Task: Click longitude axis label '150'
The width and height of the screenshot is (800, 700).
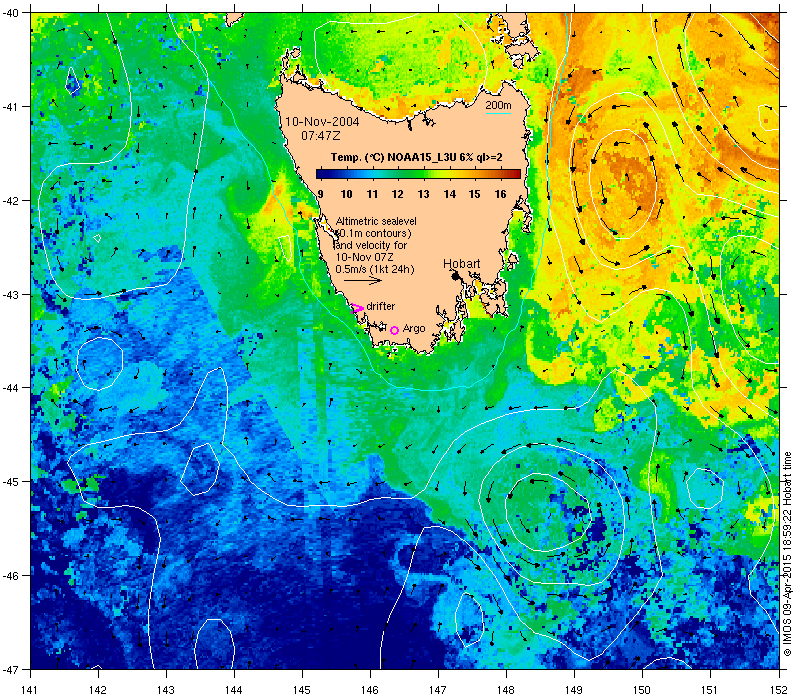Action: point(642,690)
